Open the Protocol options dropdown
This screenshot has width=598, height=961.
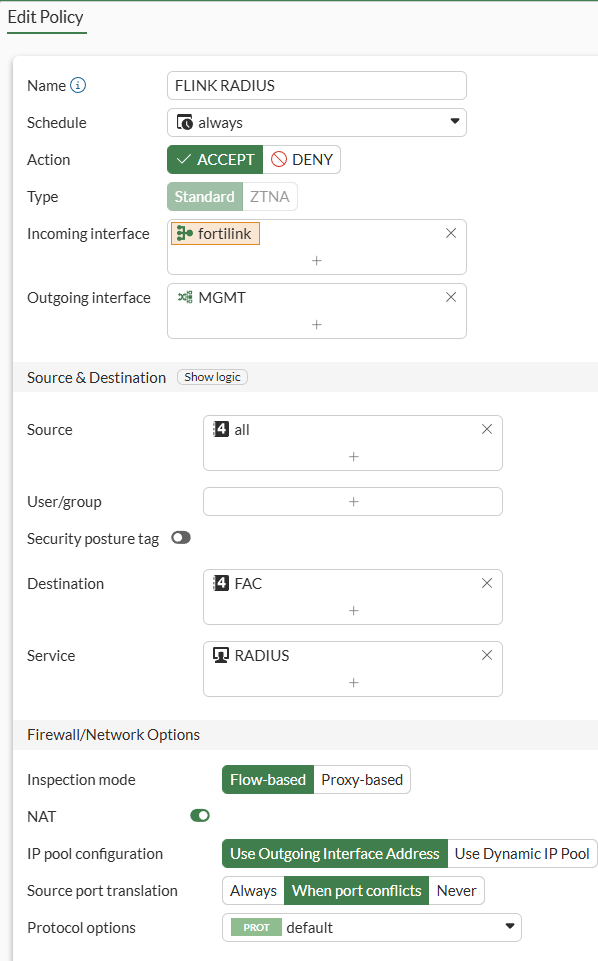pyautogui.click(x=372, y=927)
